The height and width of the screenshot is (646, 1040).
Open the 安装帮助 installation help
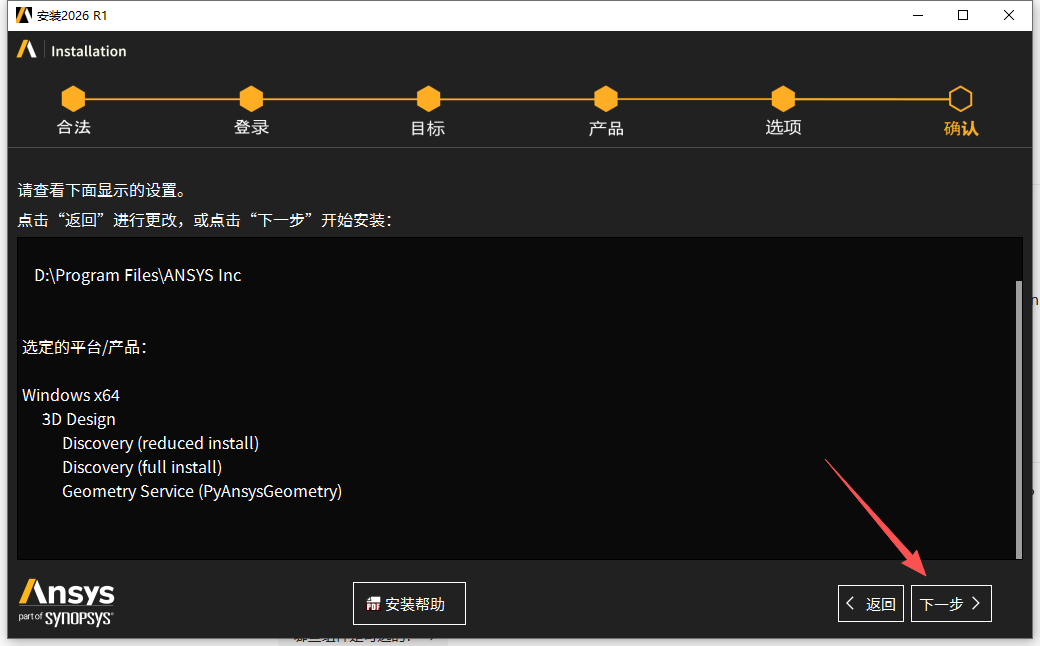(409, 603)
